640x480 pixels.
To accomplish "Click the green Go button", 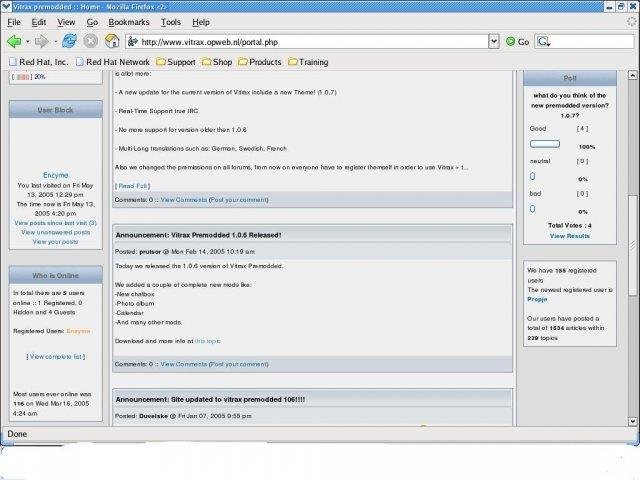I will (x=517, y=42).
